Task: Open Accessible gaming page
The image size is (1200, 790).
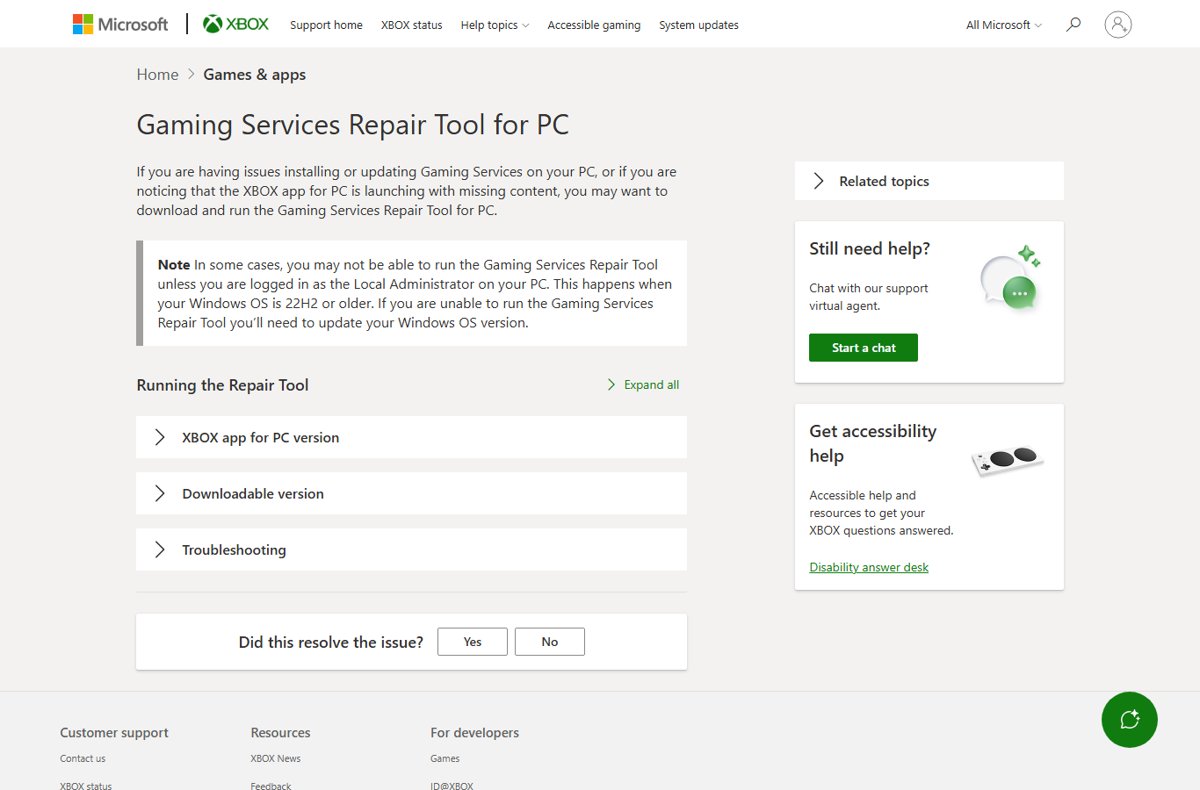Action: tap(594, 25)
